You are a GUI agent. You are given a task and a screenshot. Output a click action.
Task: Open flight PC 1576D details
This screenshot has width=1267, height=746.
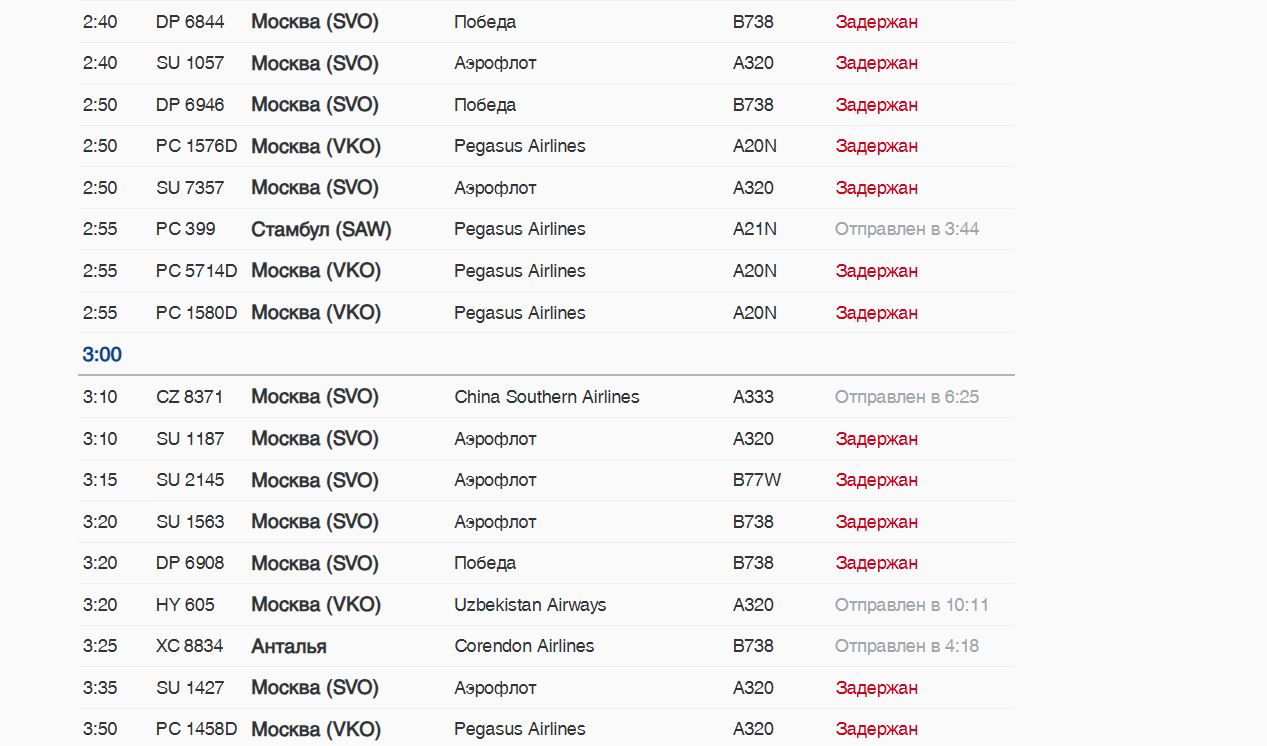pyautogui.click(x=196, y=146)
